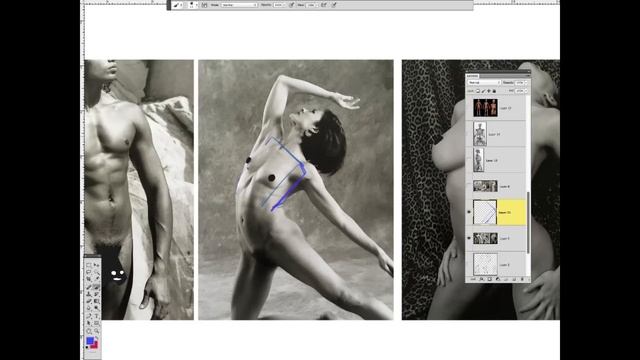Viewport: 640px width, 360px height.
Task: Select the Move tool
Action: pyautogui.click(x=97, y=265)
